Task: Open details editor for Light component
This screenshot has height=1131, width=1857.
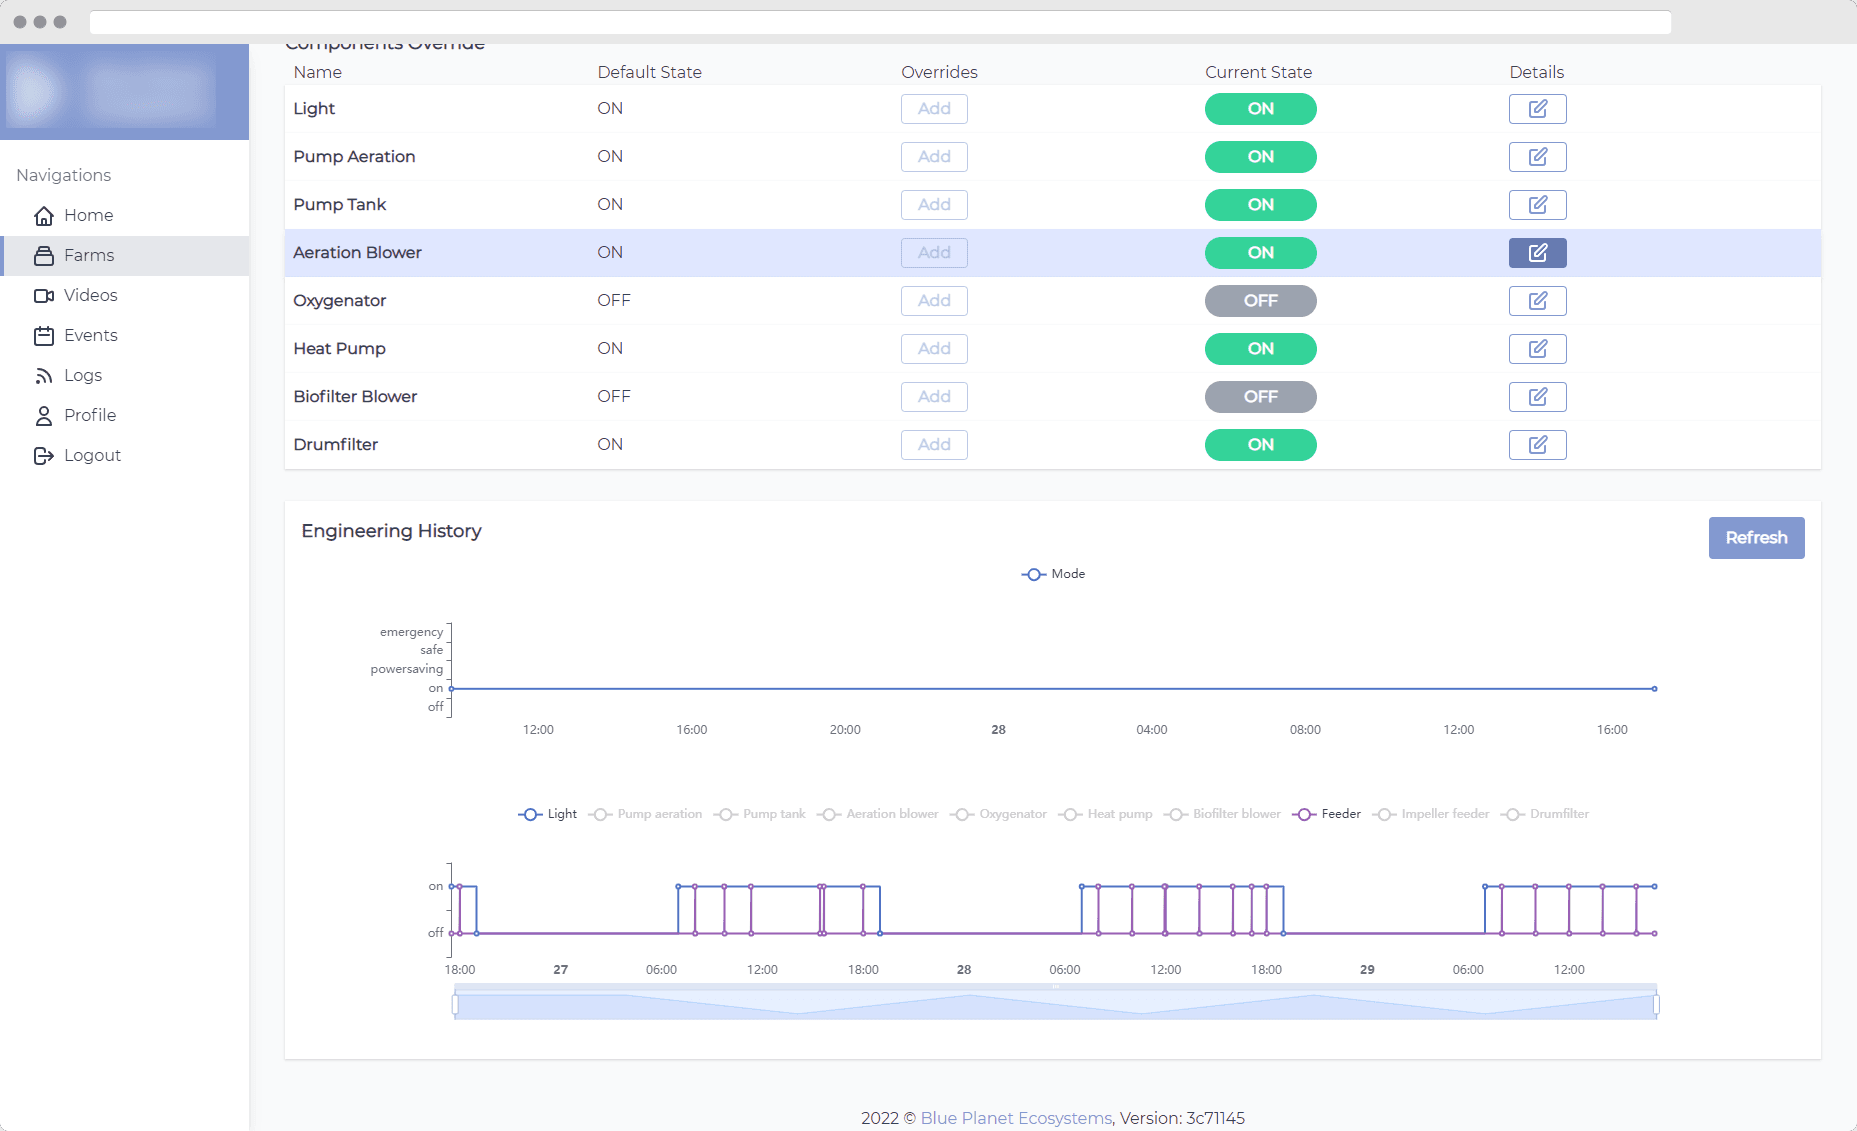Action: (1537, 108)
